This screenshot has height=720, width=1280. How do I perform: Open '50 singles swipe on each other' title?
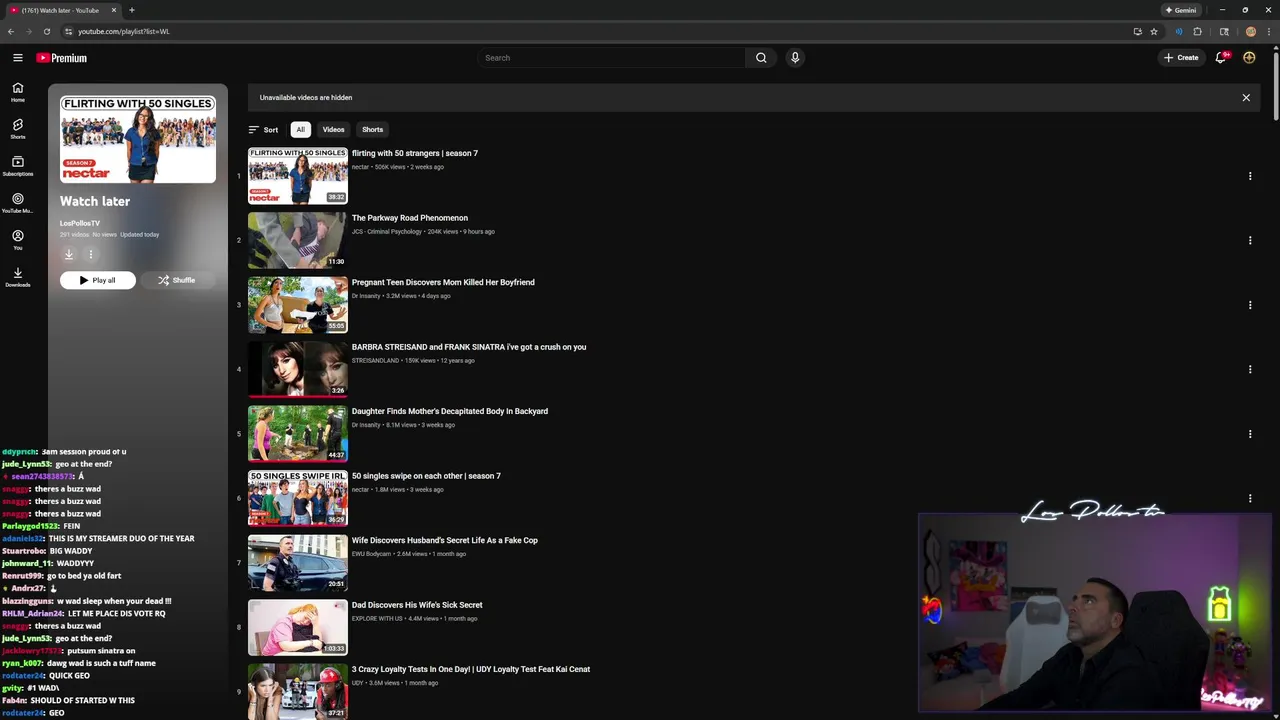[x=426, y=476]
